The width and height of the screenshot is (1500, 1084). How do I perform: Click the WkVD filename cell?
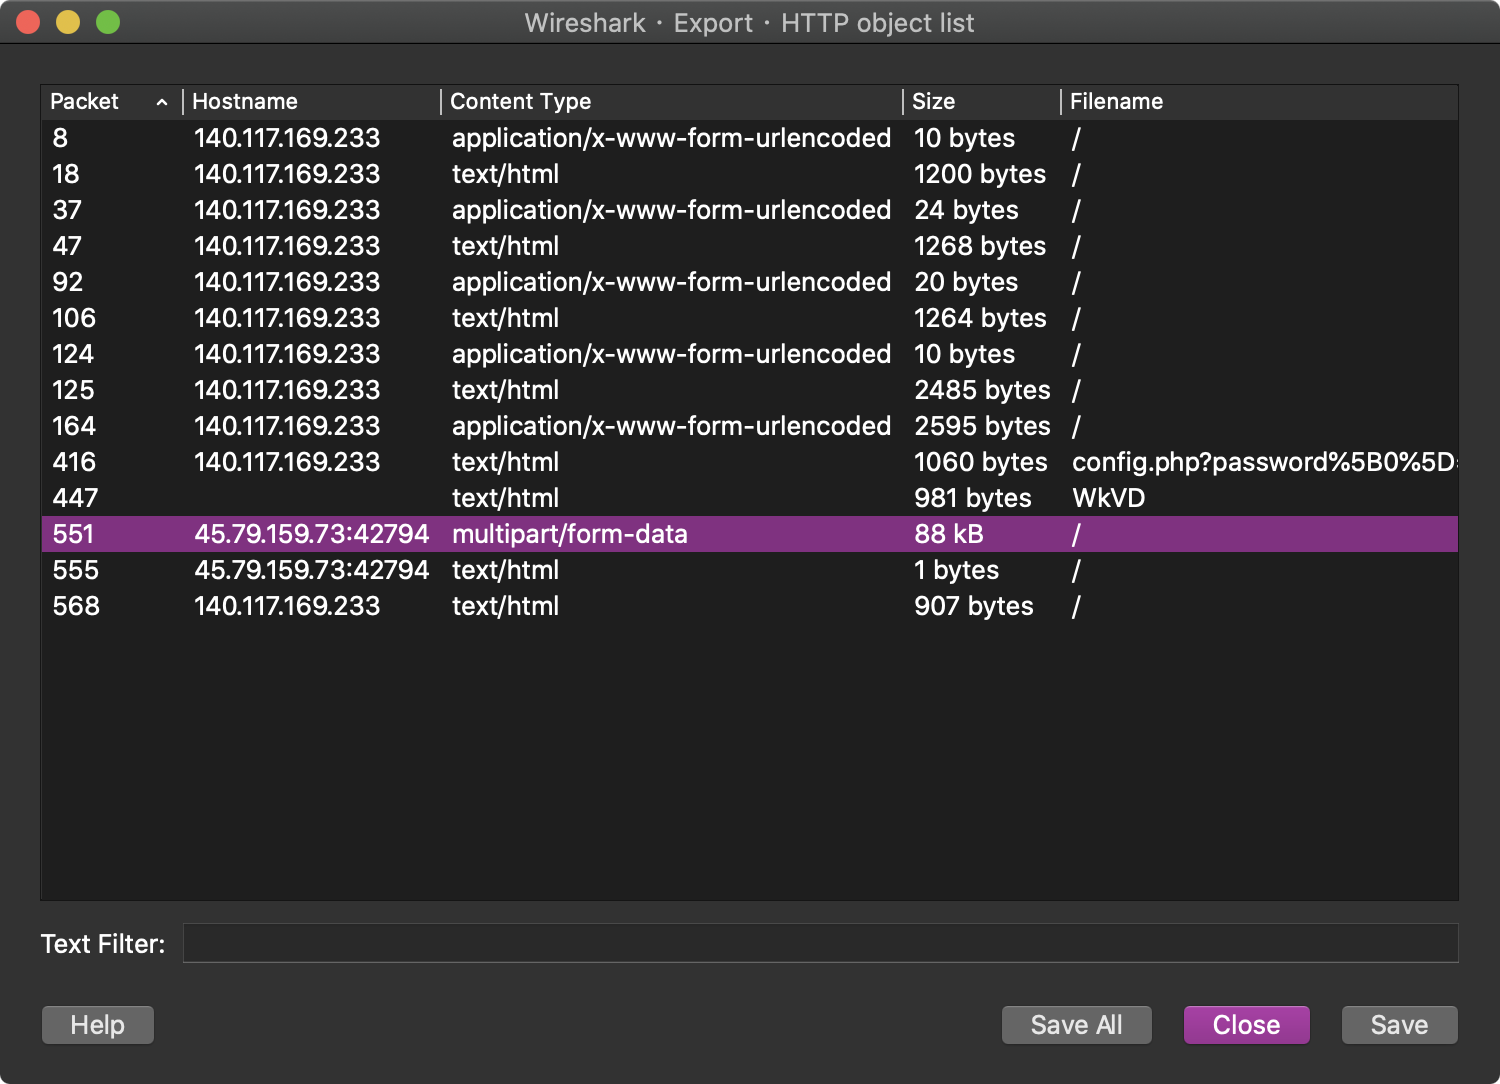click(x=1108, y=498)
